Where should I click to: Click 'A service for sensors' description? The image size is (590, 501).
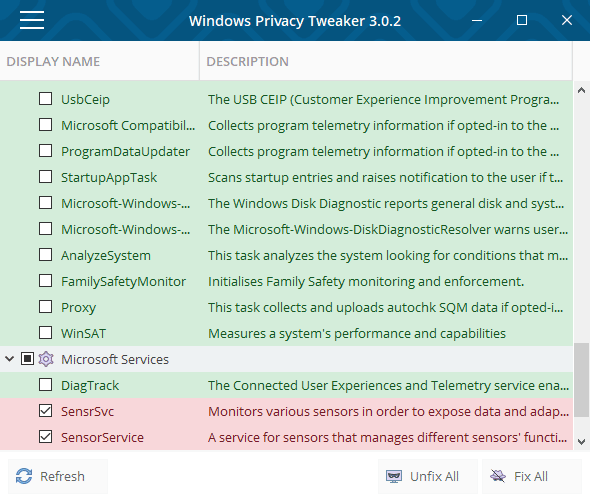click(x=388, y=437)
